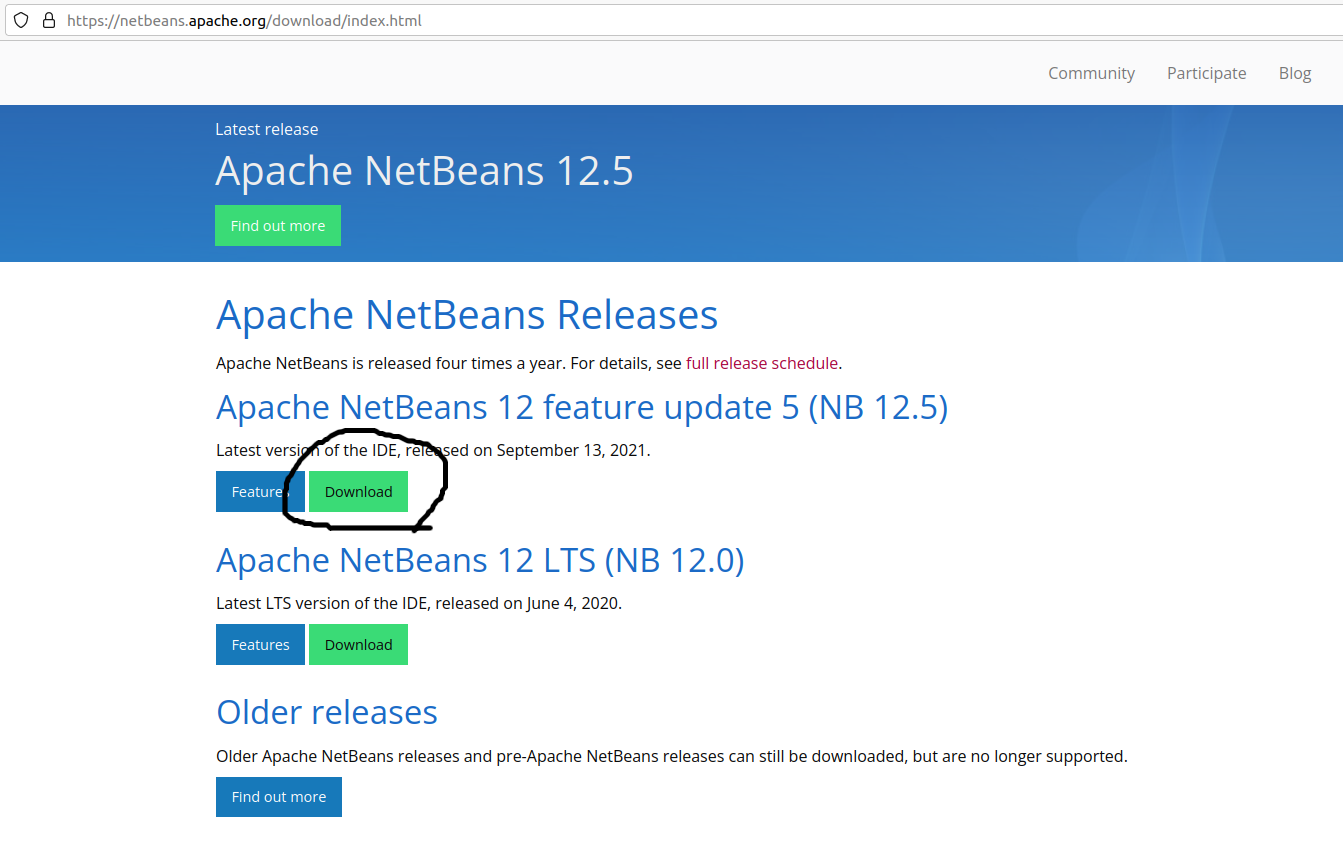Click the padlock site security icon
1343x843 pixels.
[x=48, y=20]
